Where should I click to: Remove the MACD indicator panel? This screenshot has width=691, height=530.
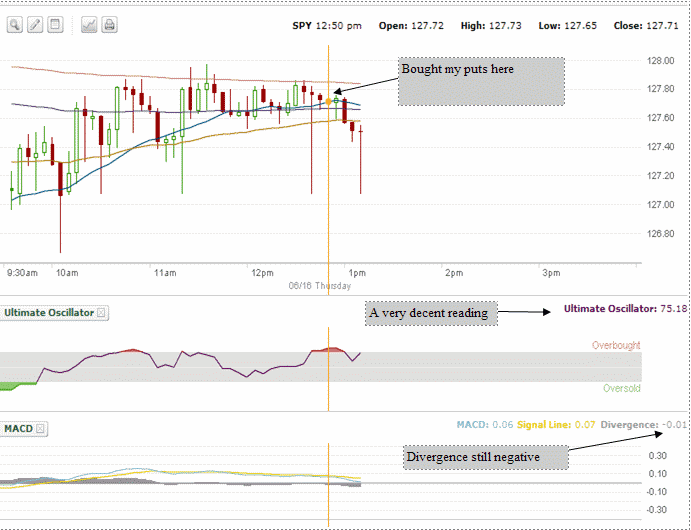pyautogui.click(x=40, y=429)
